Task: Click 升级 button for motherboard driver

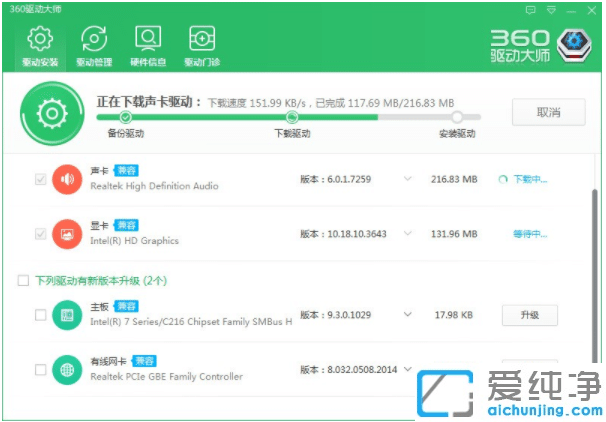Action: pos(529,315)
